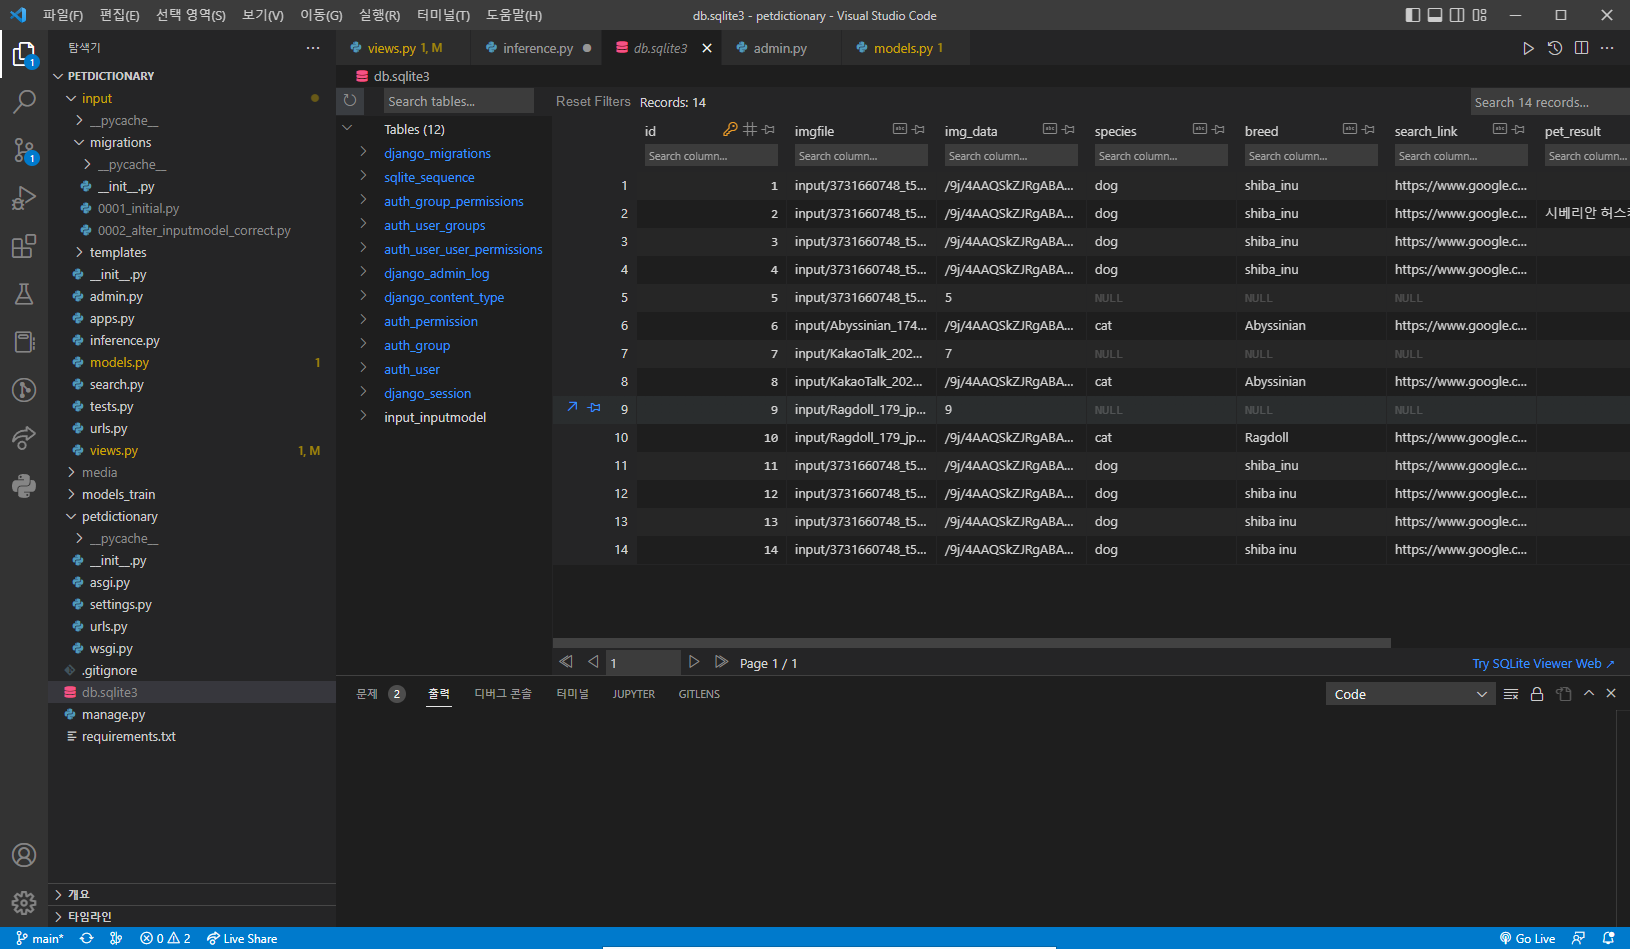Toggle the bottom panel layout
Viewport: 1630px width, 949px height.
tap(1435, 15)
